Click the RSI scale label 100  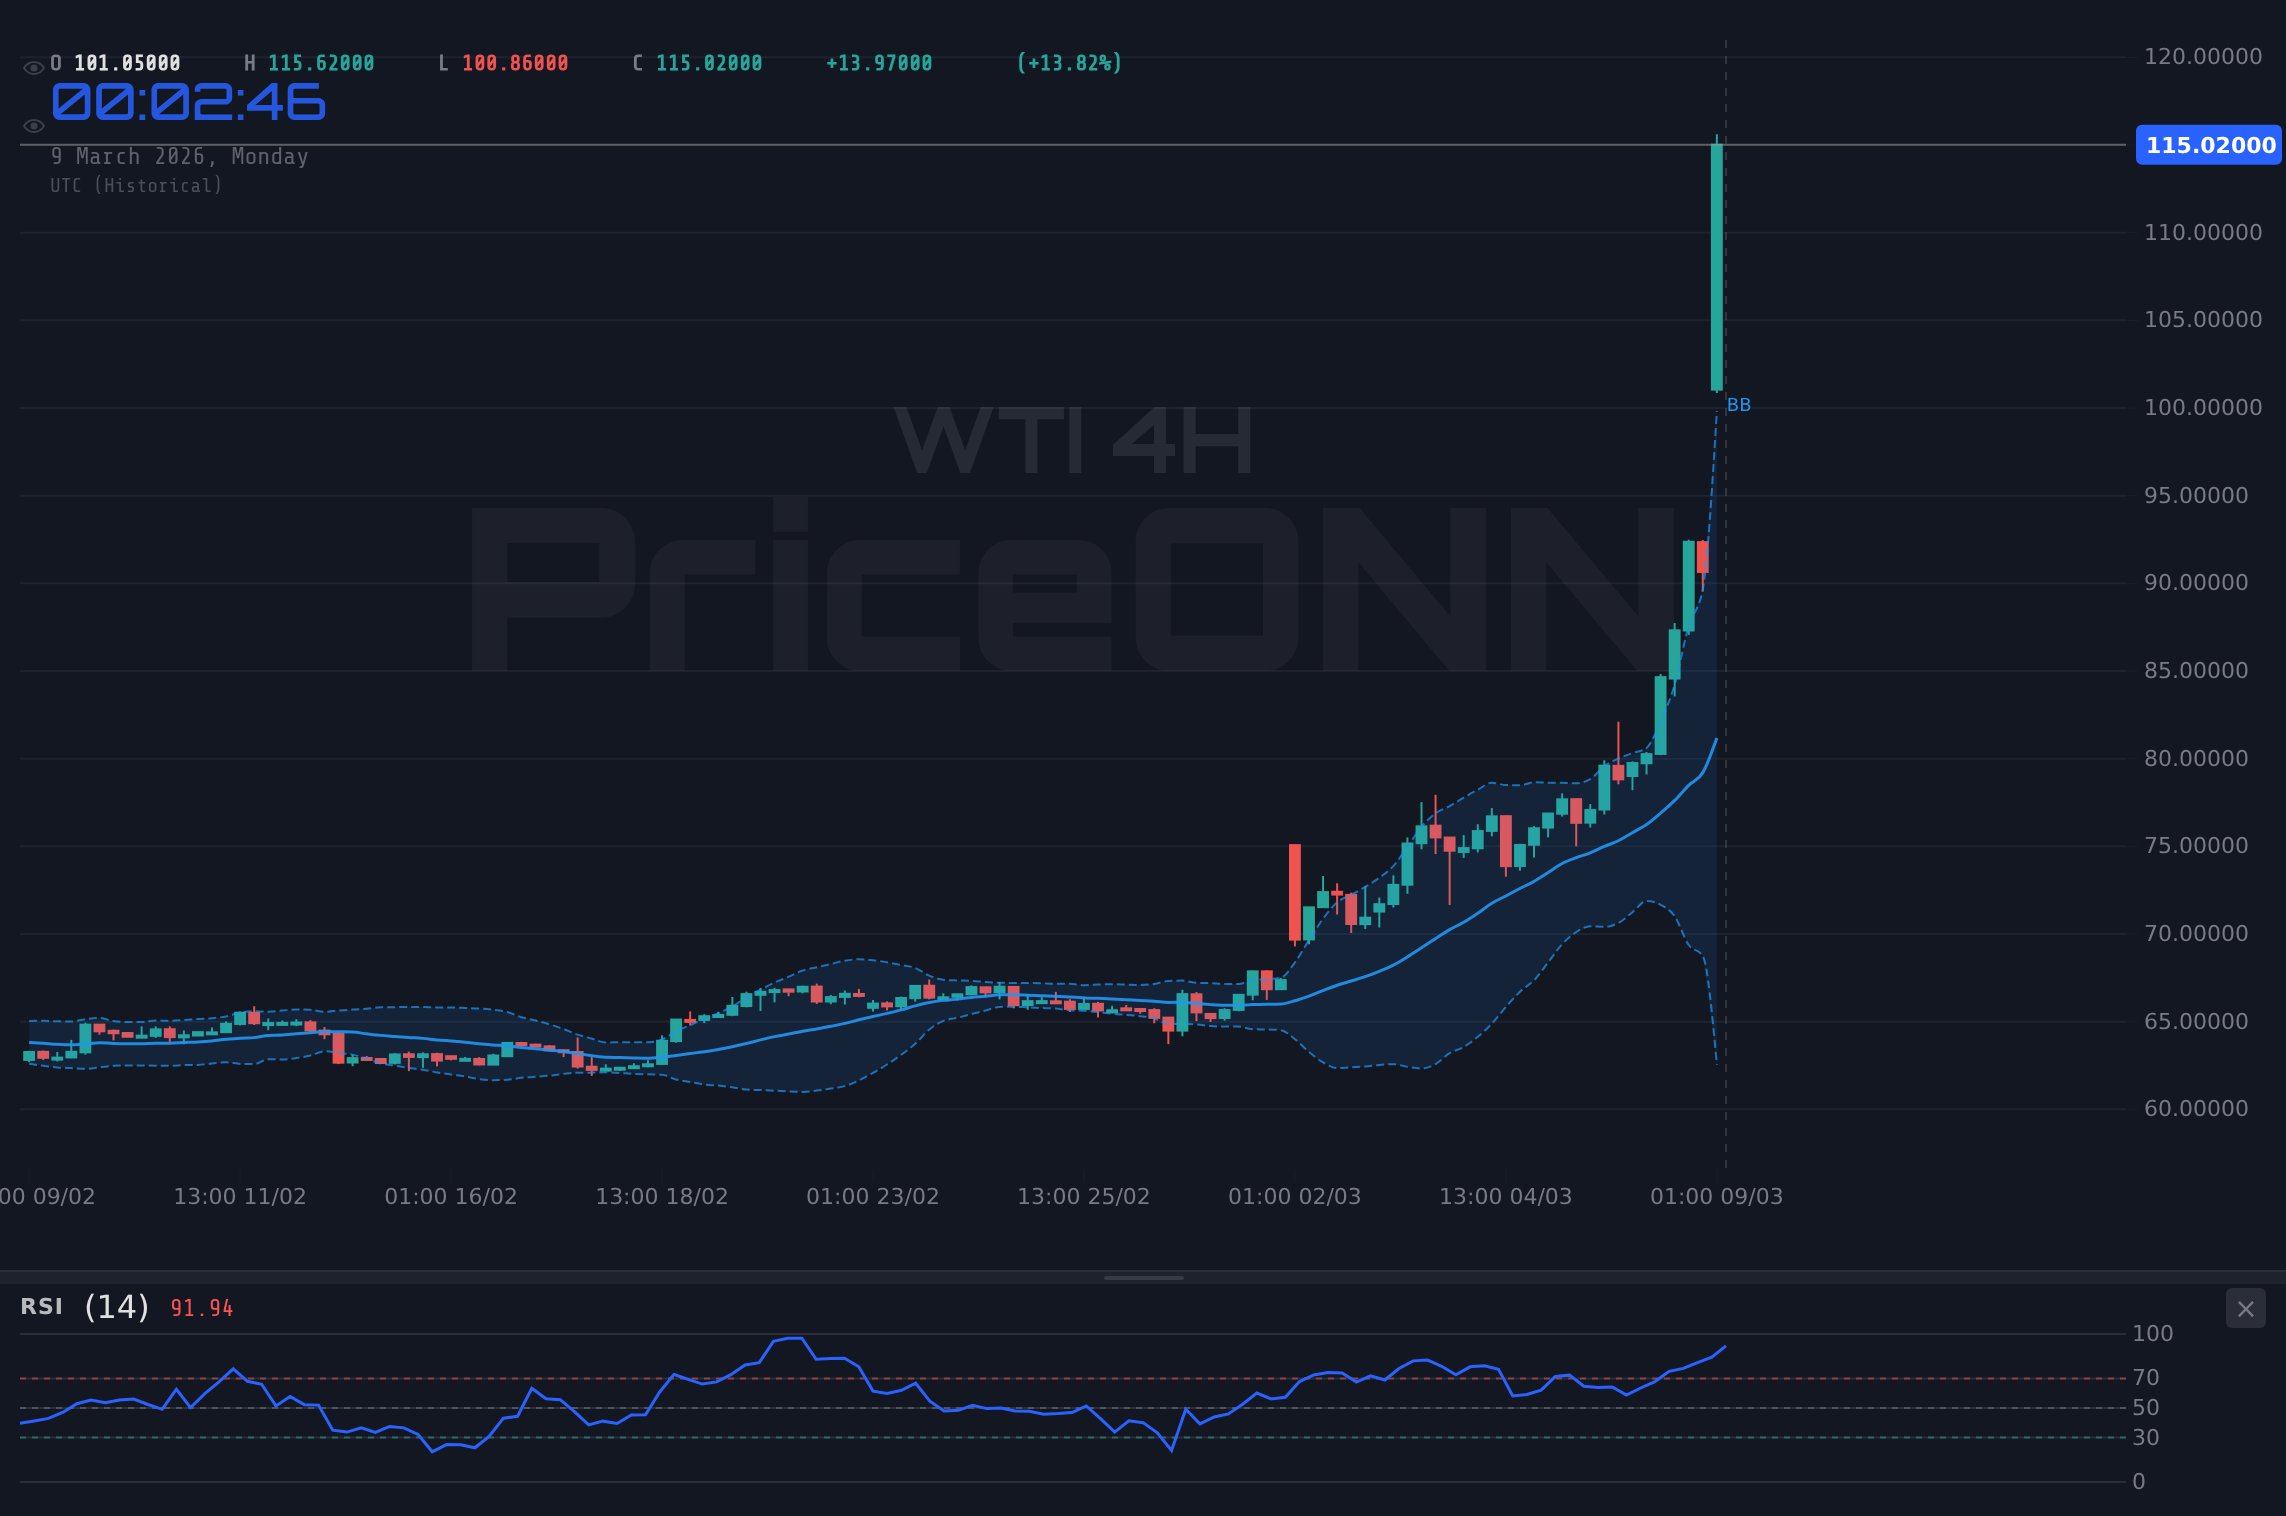pyautogui.click(x=2153, y=1334)
